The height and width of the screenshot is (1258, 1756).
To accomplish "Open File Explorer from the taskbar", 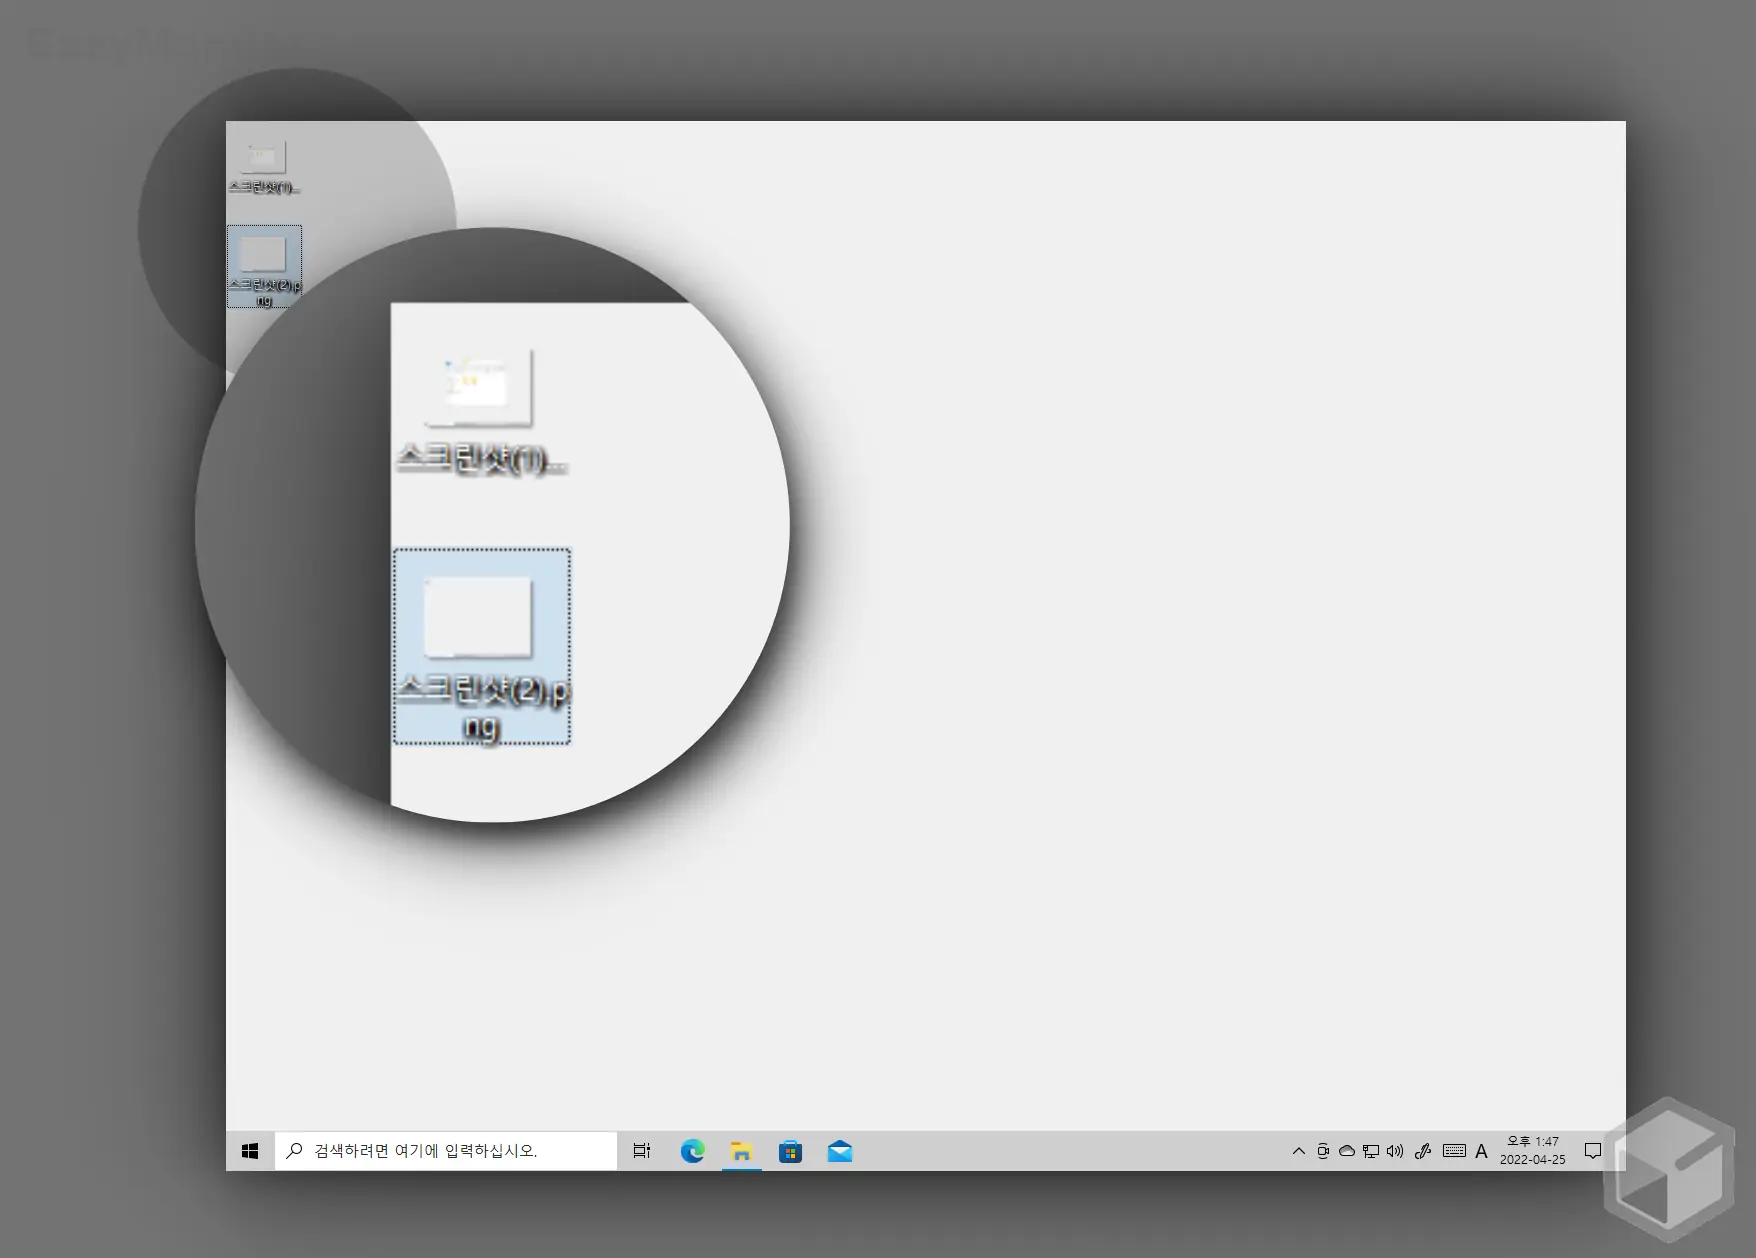I will click(741, 1151).
